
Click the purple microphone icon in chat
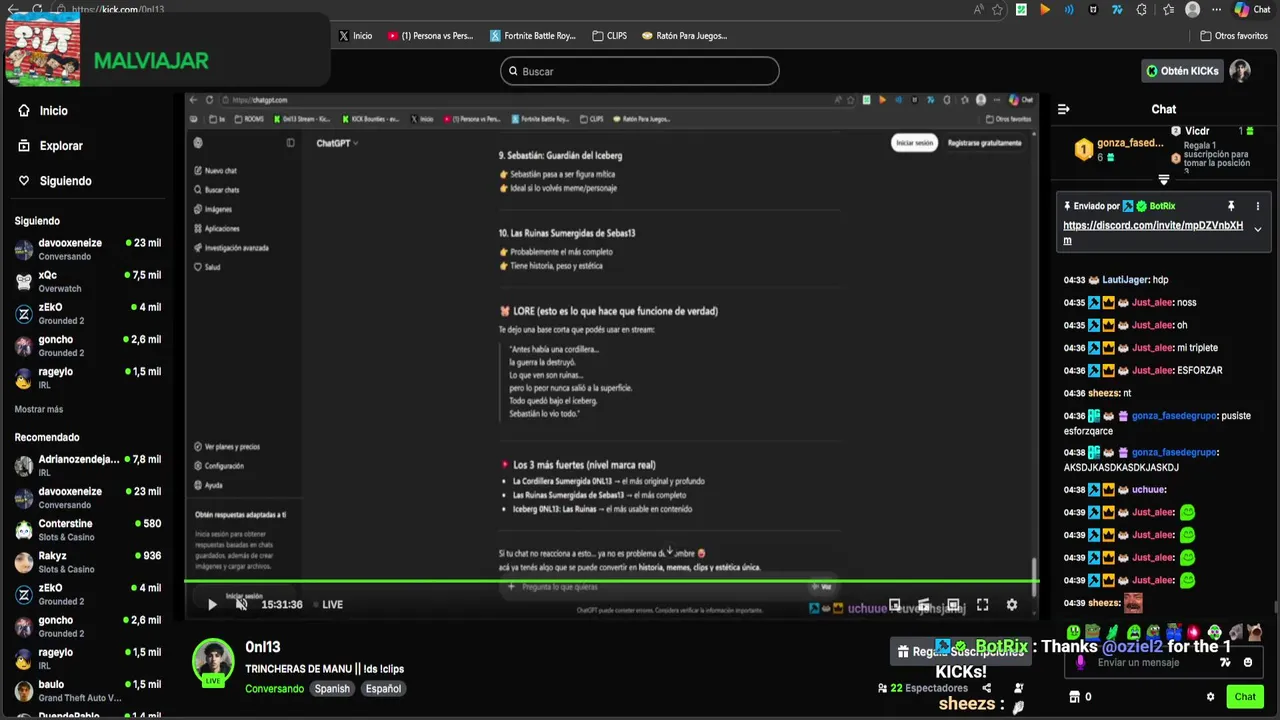(1080, 662)
